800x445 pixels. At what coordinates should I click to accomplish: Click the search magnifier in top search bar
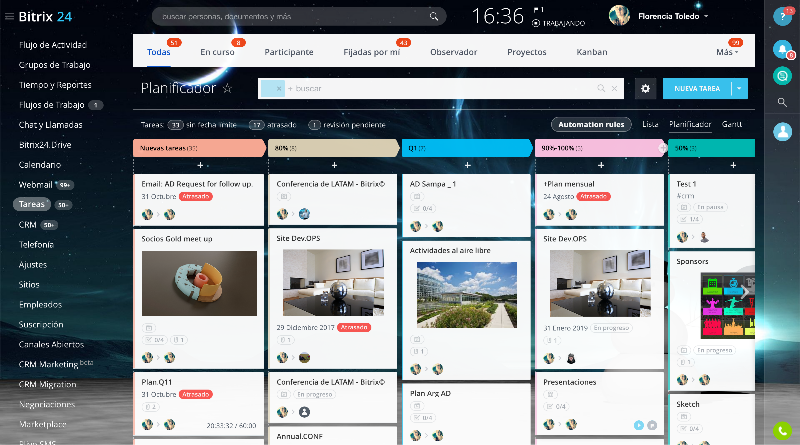click(x=434, y=16)
